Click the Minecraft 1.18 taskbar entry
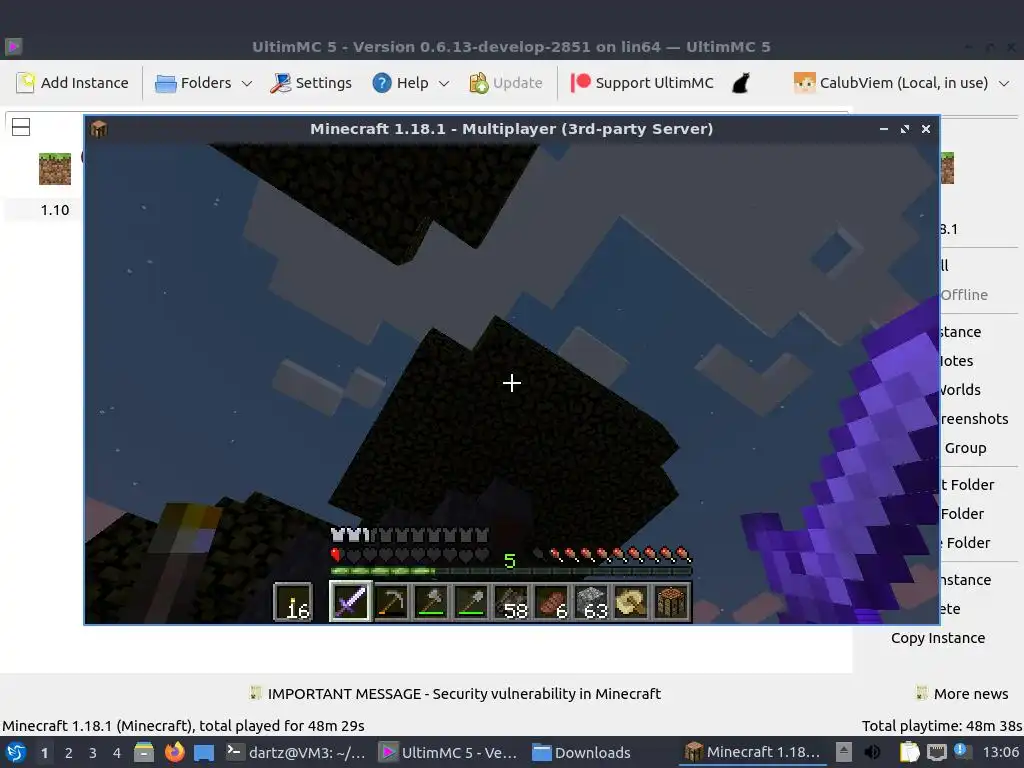This screenshot has height=768, width=1024. 752,752
